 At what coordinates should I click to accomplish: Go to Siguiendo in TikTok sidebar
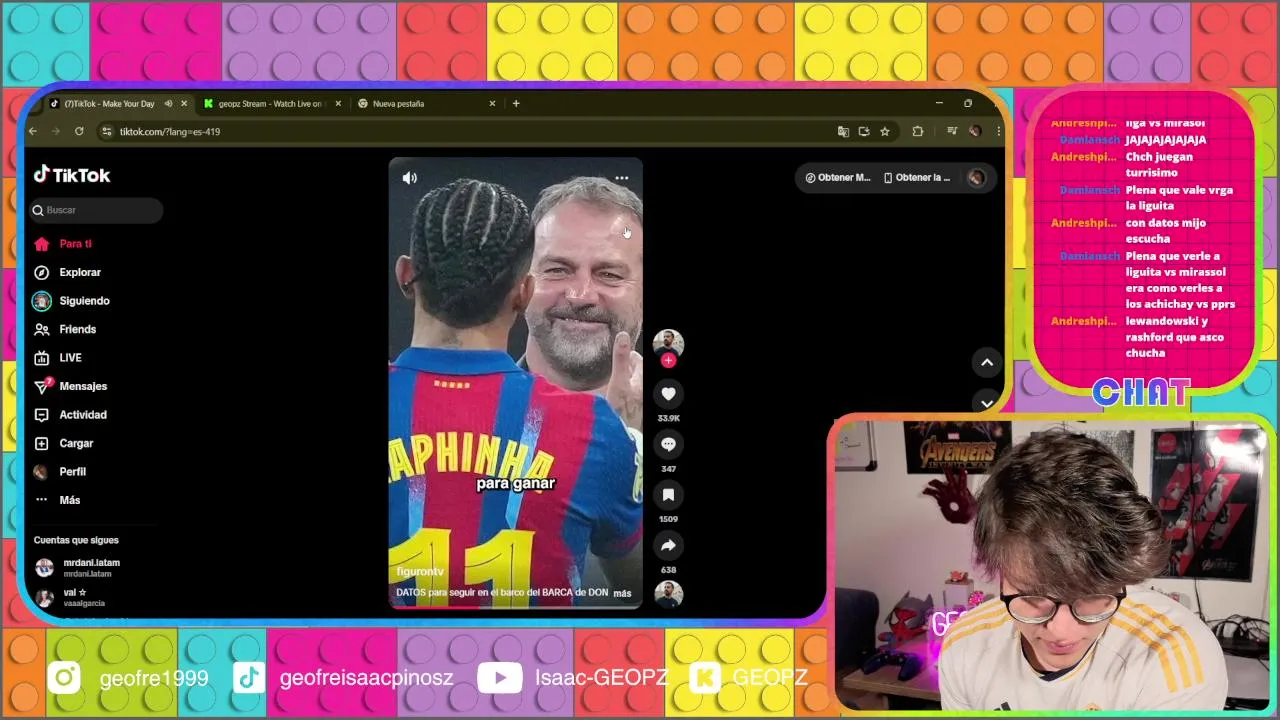[84, 301]
